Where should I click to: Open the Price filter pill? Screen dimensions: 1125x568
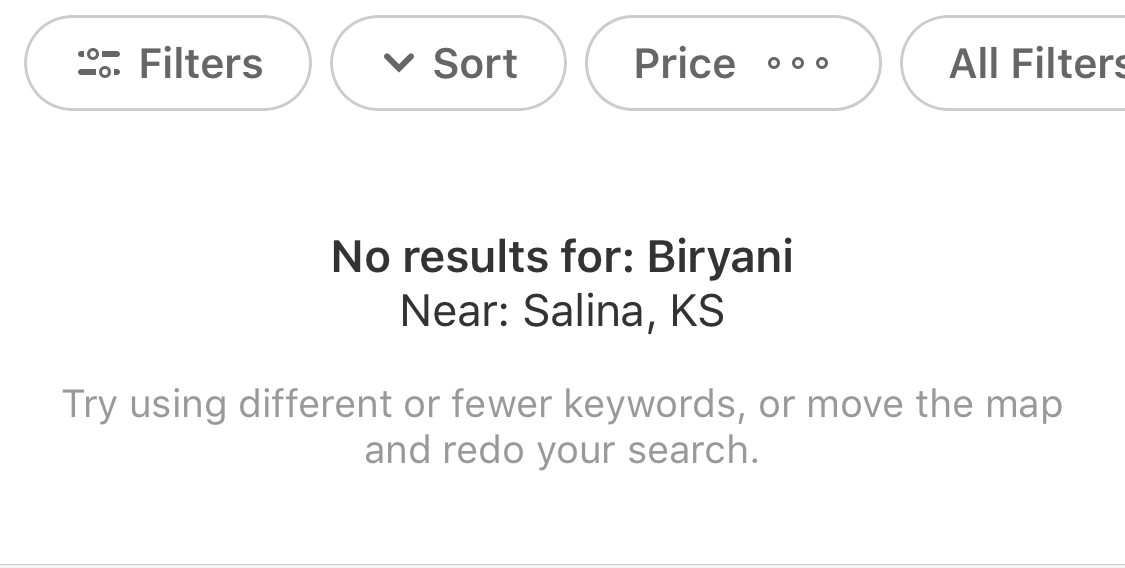733,63
